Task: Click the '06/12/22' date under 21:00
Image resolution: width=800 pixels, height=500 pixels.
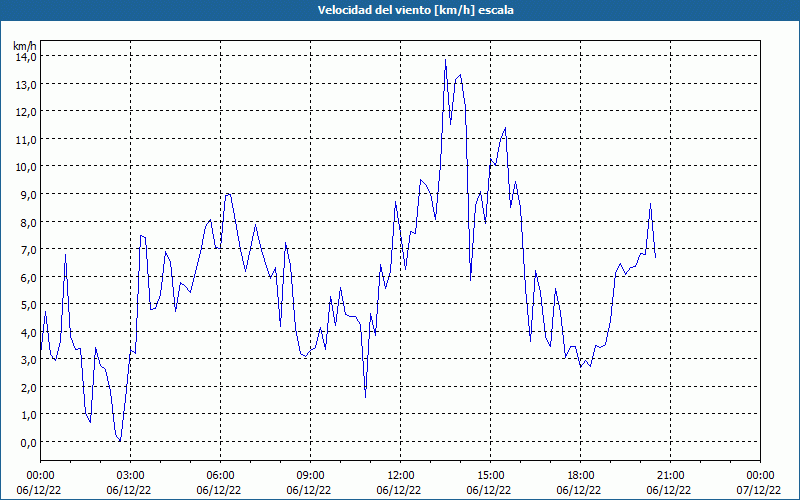Action: point(669,490)
